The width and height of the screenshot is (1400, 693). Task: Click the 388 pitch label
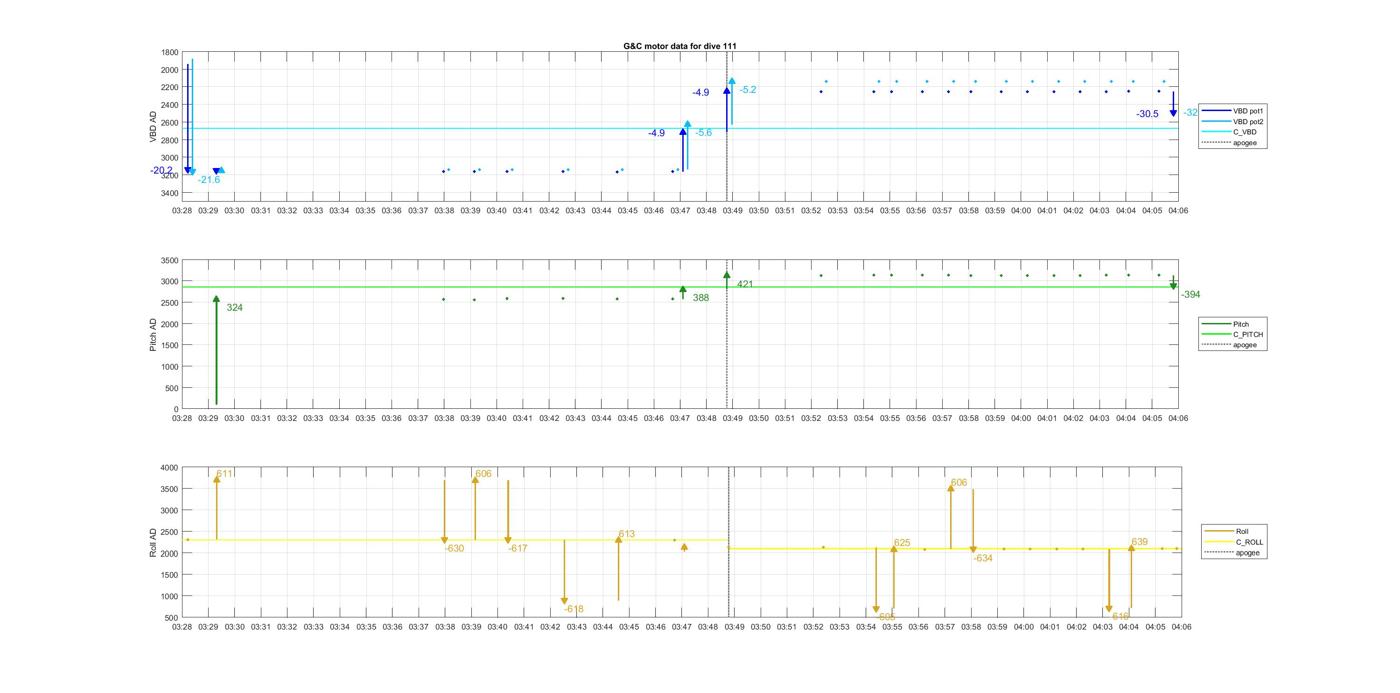[x=701, y=298]
